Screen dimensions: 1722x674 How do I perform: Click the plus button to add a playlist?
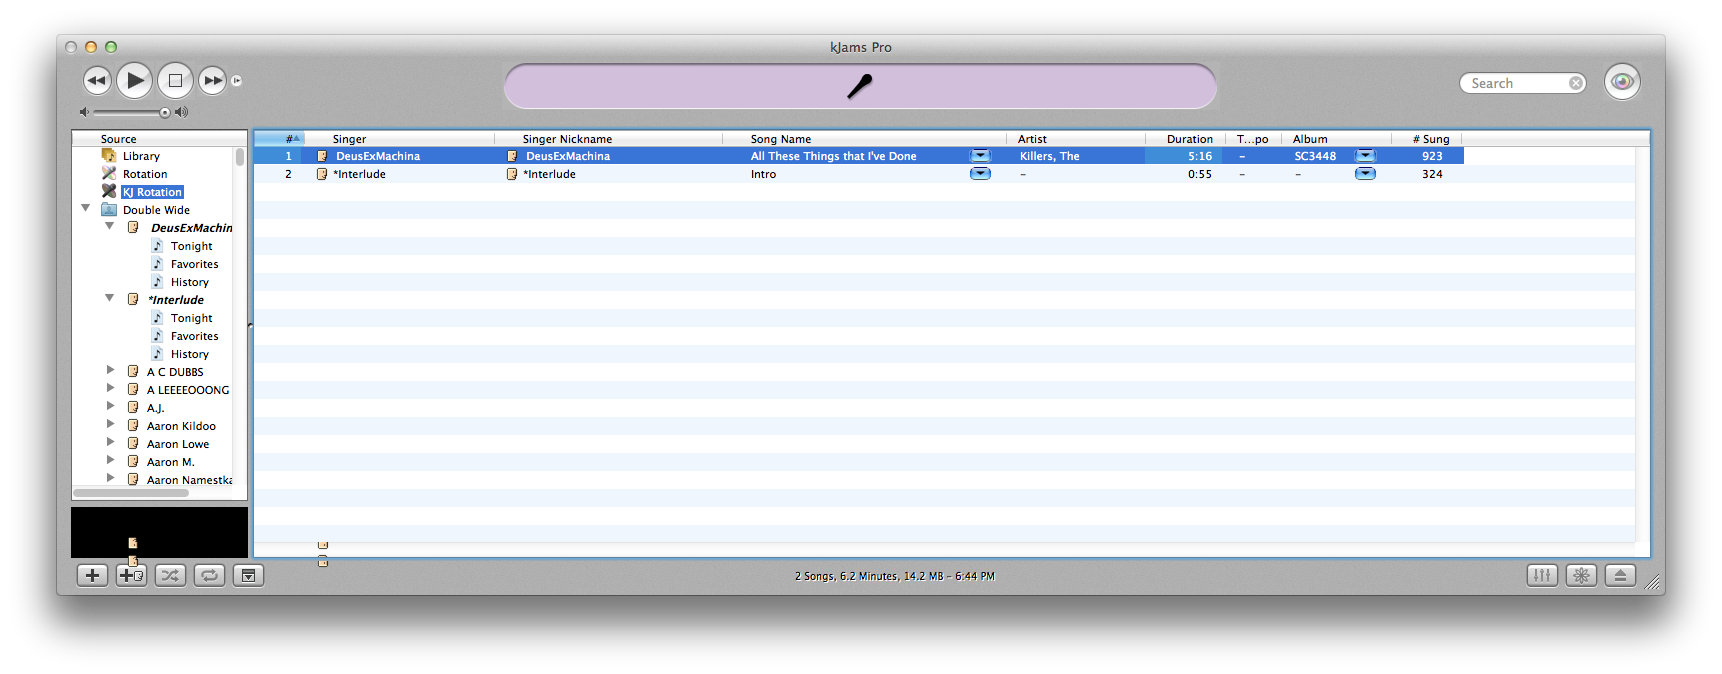tap(92, 575)
